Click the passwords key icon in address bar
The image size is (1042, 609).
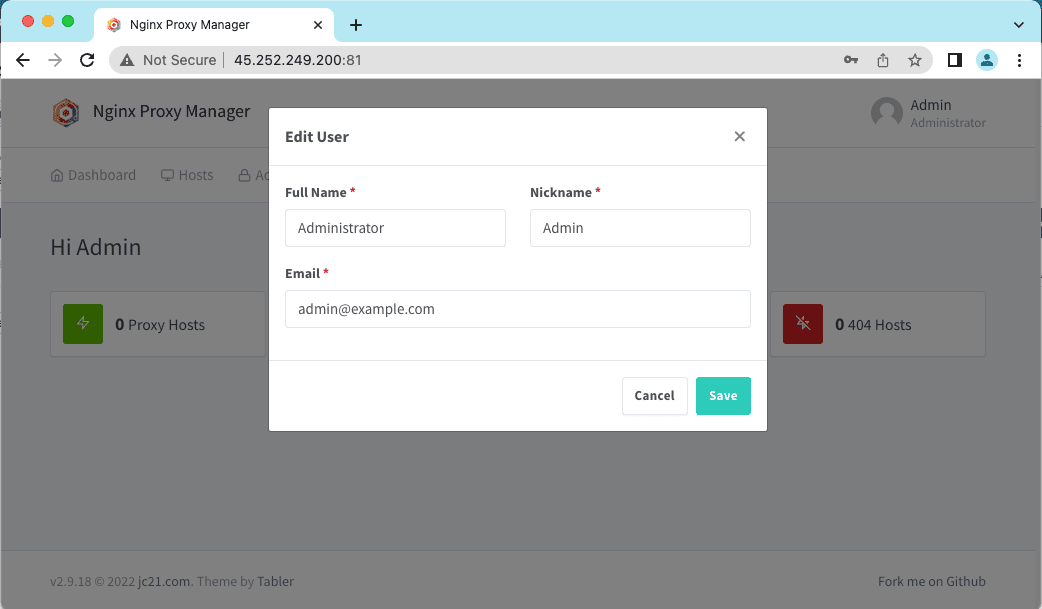(x=850, y=60)
